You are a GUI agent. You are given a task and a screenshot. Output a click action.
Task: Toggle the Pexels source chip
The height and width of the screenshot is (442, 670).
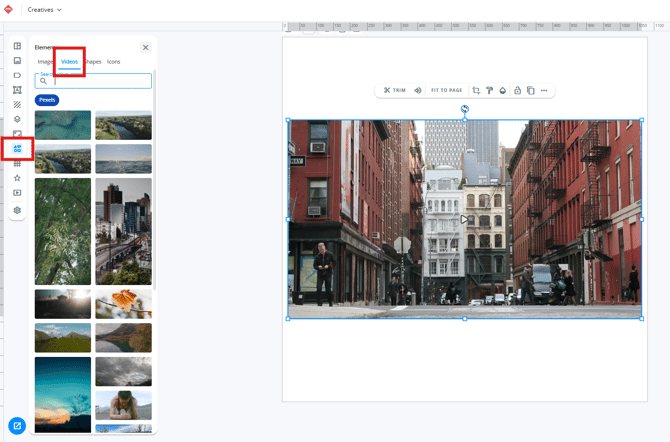tap(47, 100)
